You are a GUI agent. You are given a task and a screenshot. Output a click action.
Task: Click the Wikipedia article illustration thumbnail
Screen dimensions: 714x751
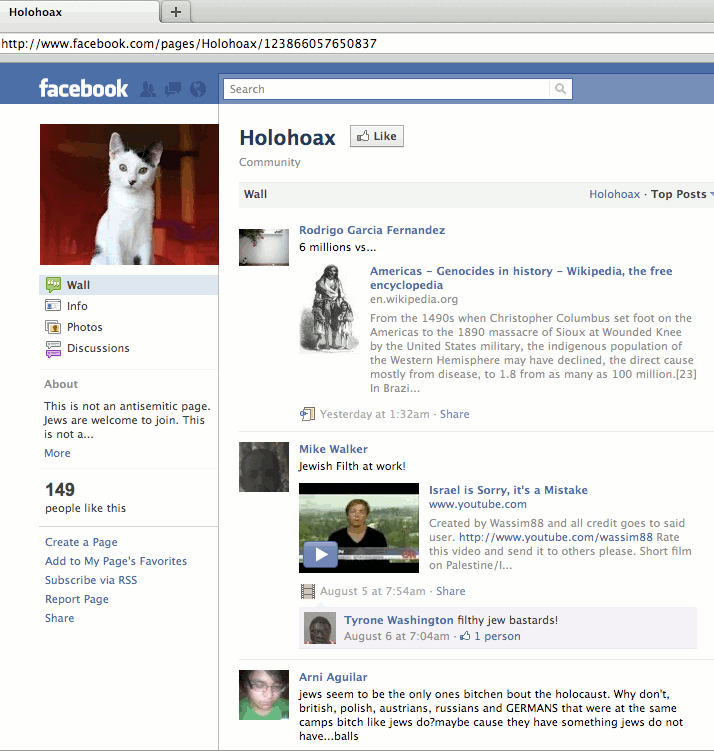point(329,309)
